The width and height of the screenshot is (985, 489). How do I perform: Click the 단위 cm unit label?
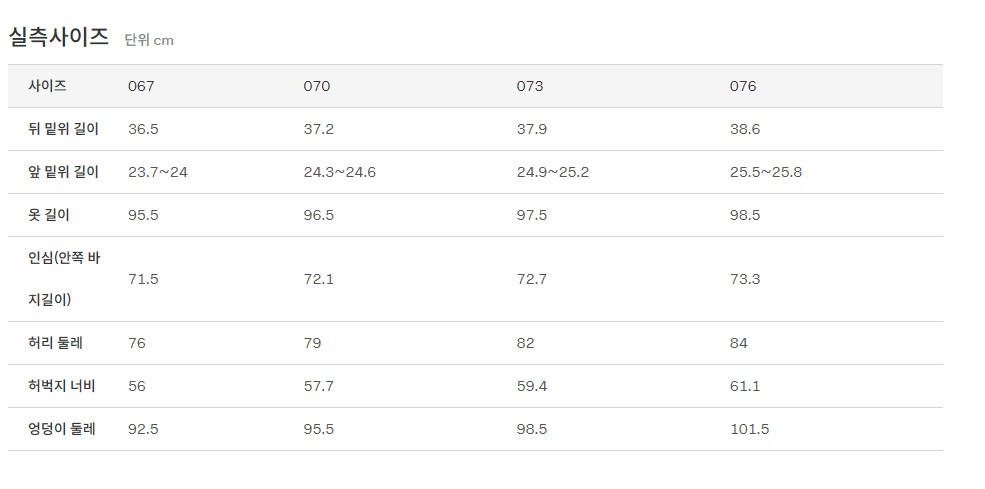pos(149,40)
